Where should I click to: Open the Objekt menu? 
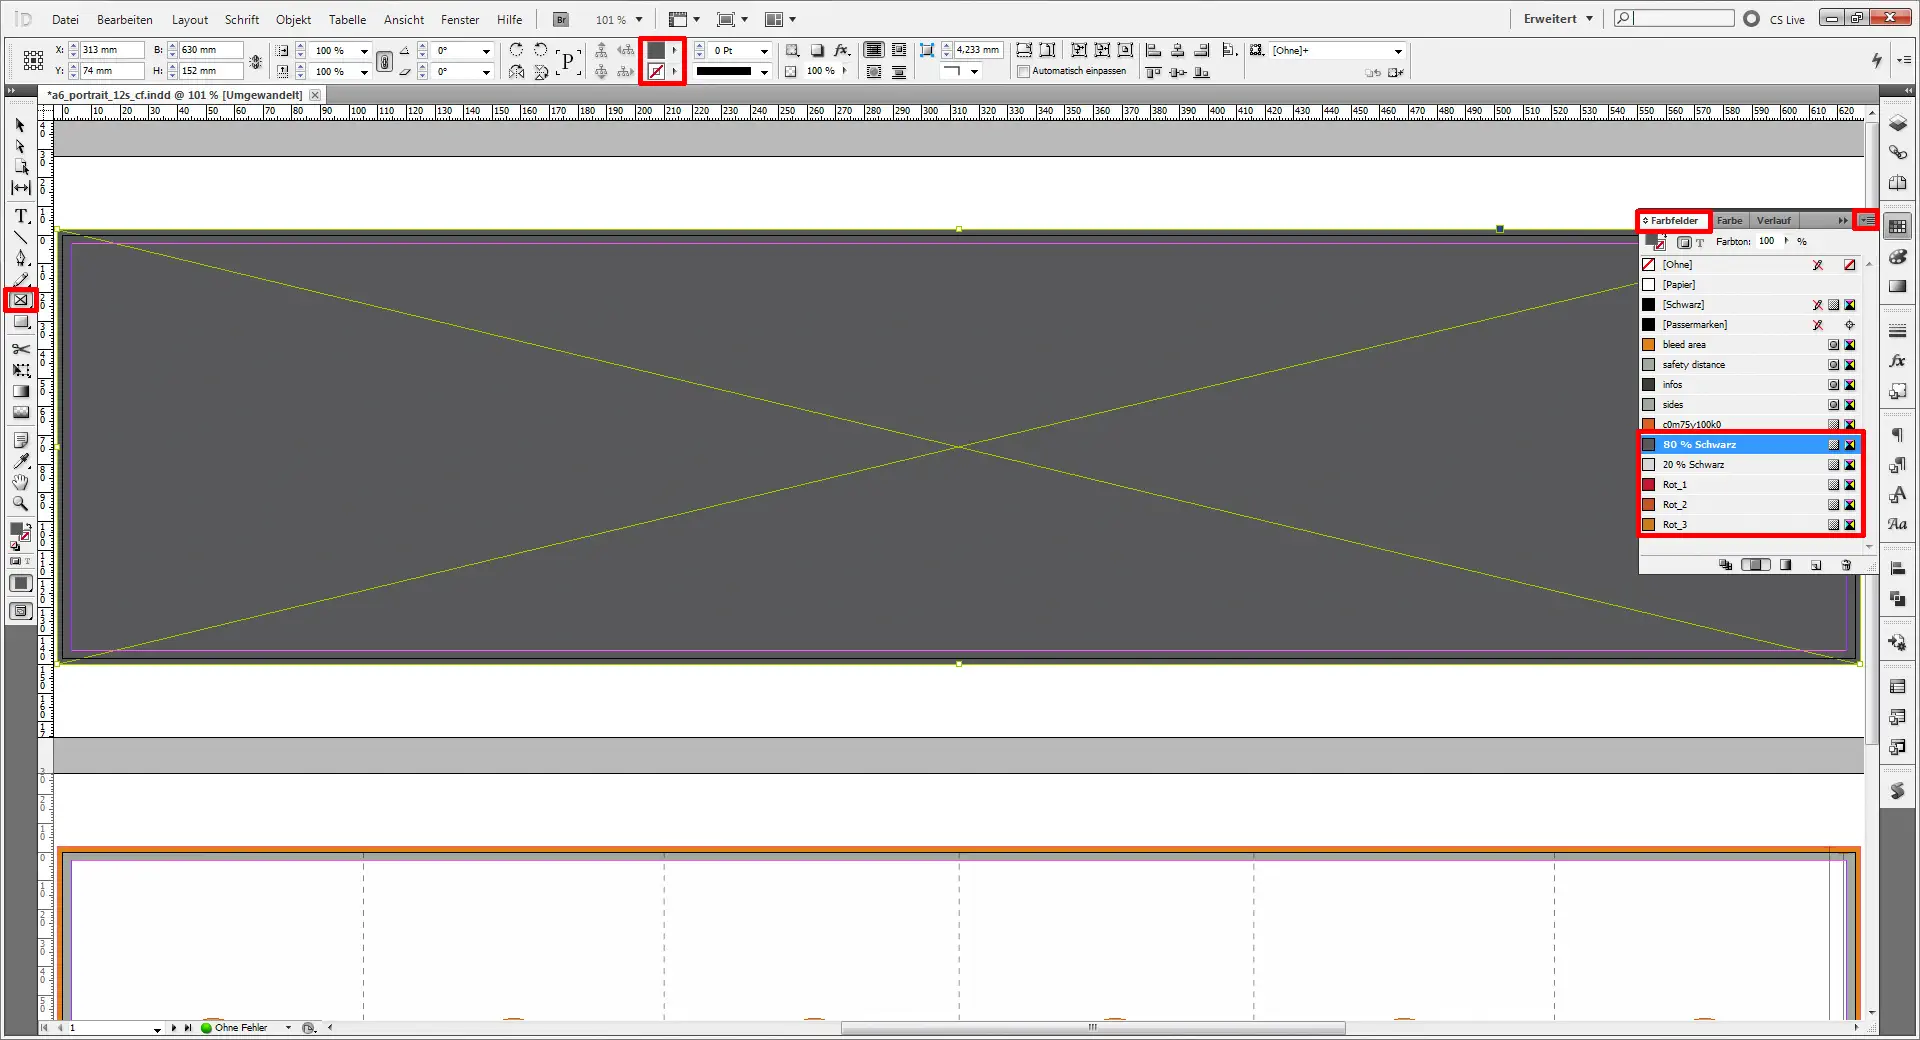(x=293, y=19)
